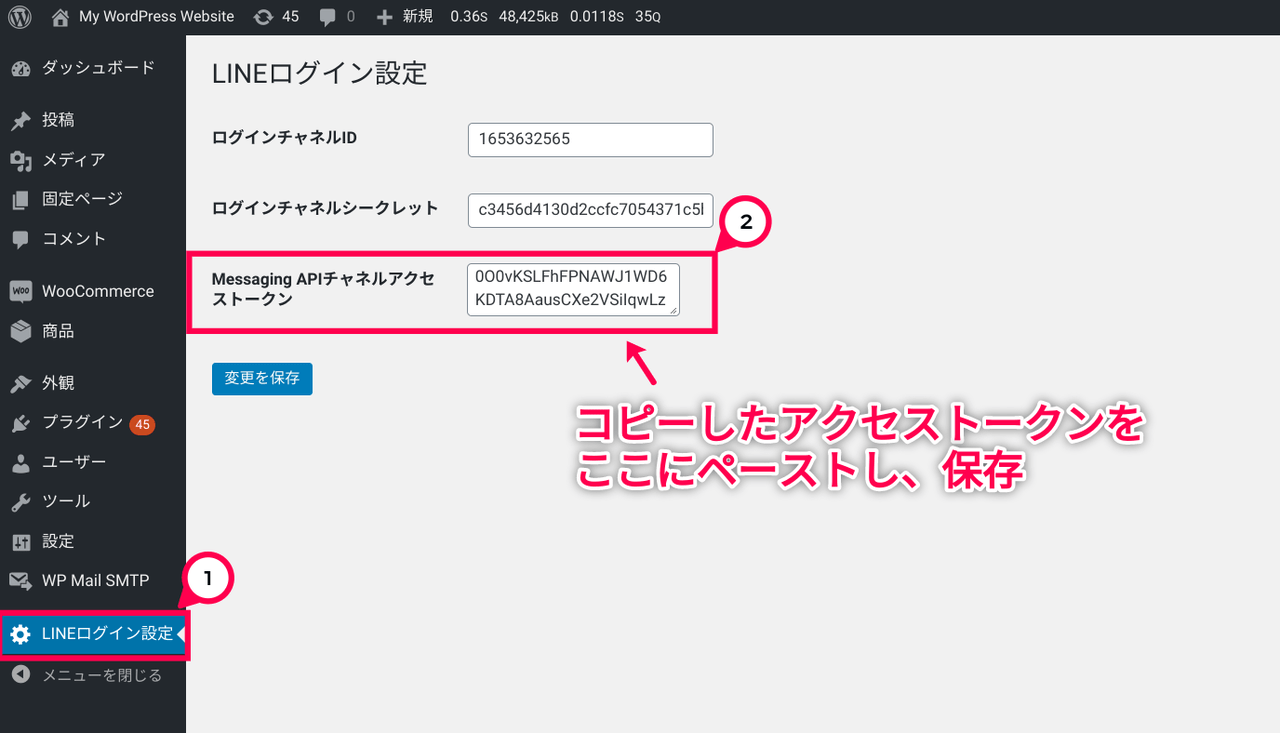Click the LINEログイン設定 page heading
The image size is (1280, 733).
[320, 73]
